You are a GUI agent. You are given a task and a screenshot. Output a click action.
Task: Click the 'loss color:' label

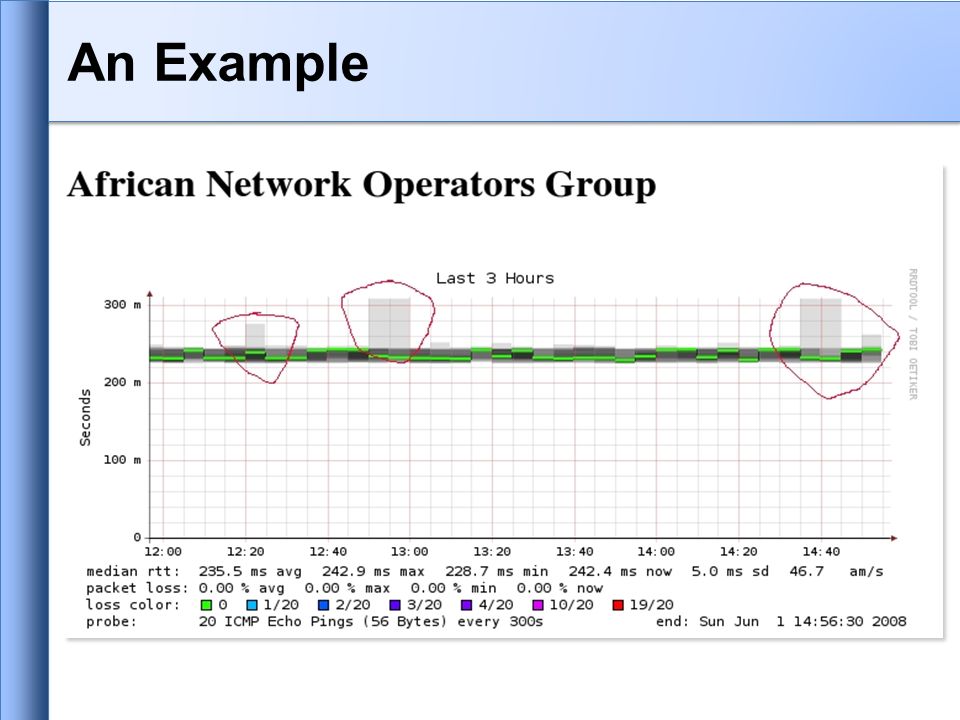(133, 605)
